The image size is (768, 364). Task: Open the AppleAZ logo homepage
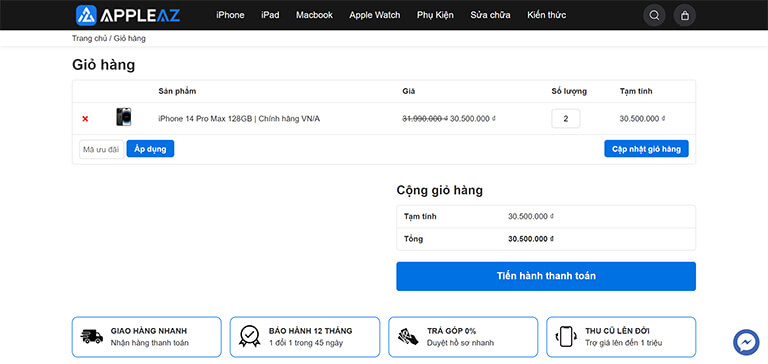click(x=128, y=15)
